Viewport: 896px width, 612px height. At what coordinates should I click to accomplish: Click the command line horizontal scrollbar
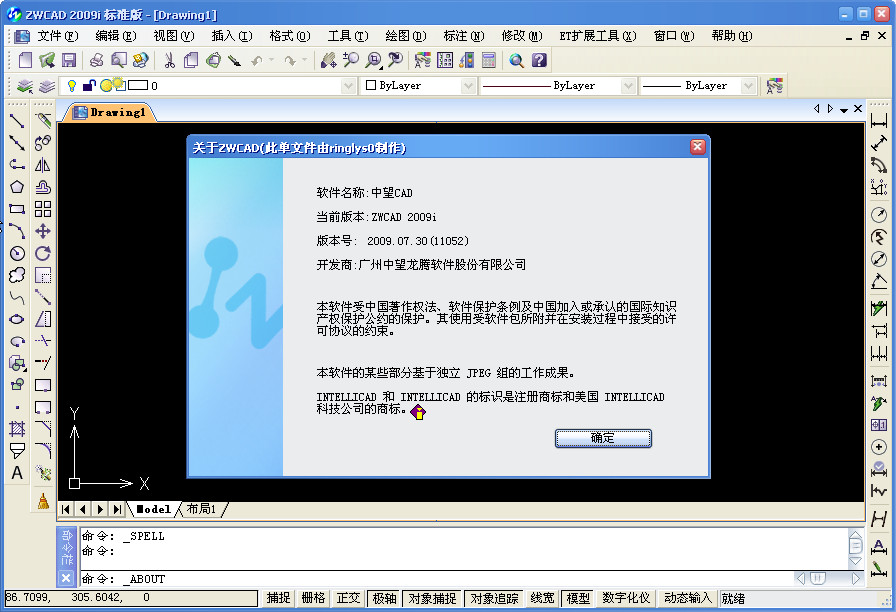click(828, 578)
